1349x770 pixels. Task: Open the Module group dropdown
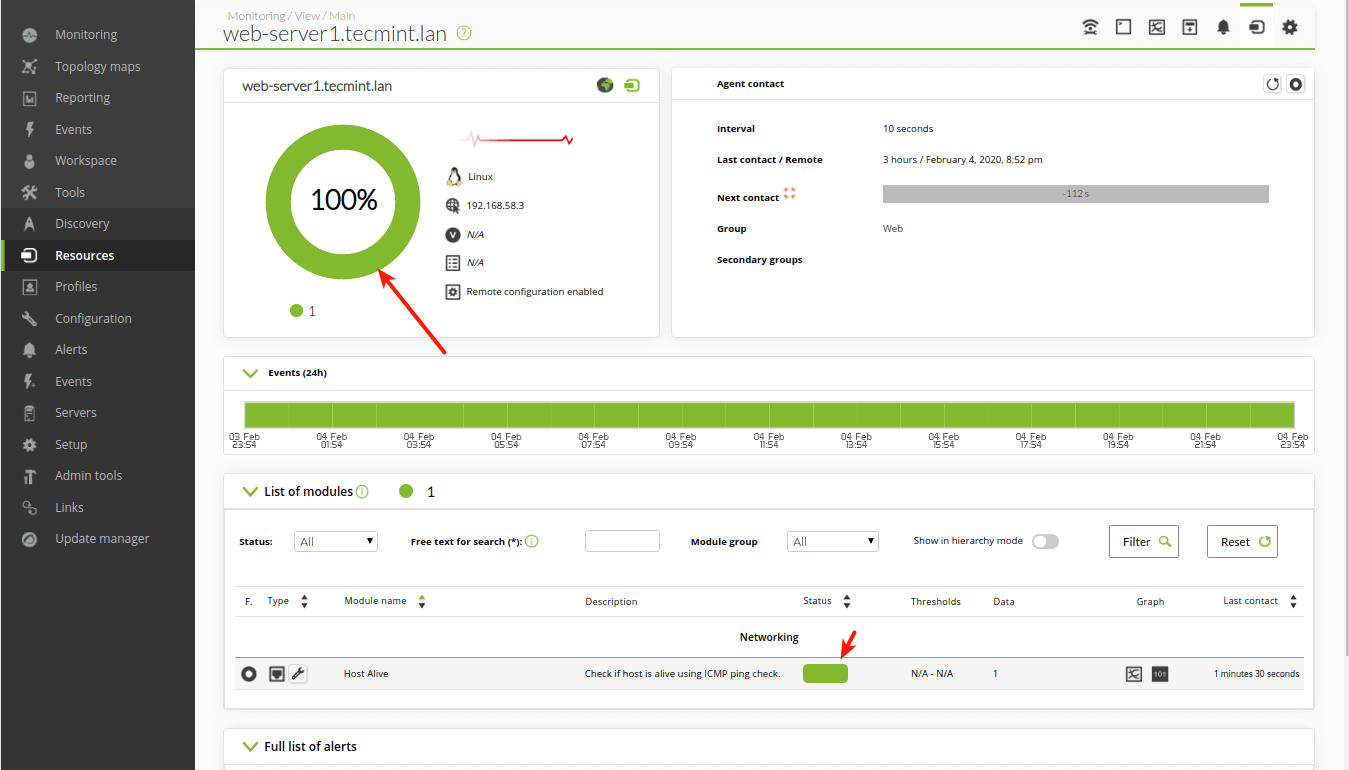tap(833, 541)
